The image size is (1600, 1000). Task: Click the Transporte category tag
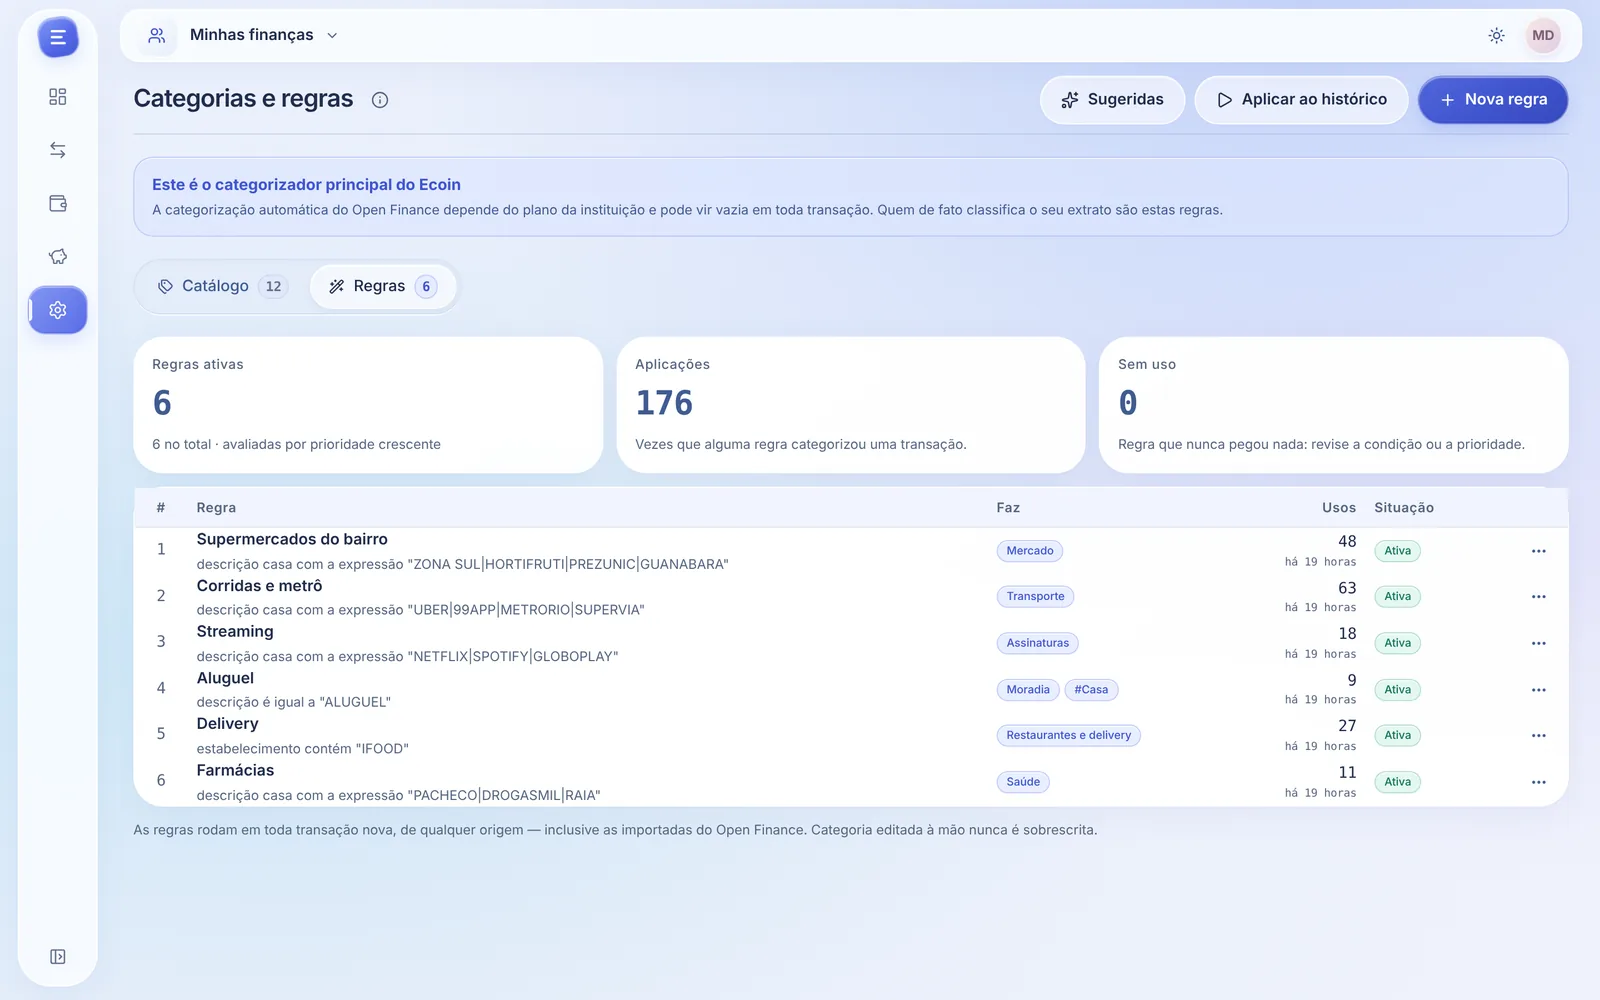click(1035, 597)
